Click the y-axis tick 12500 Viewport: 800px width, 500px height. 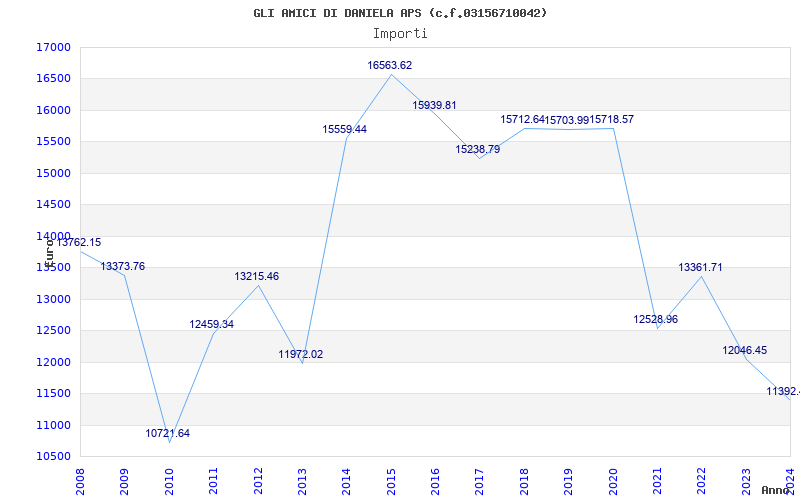point(53,331)
